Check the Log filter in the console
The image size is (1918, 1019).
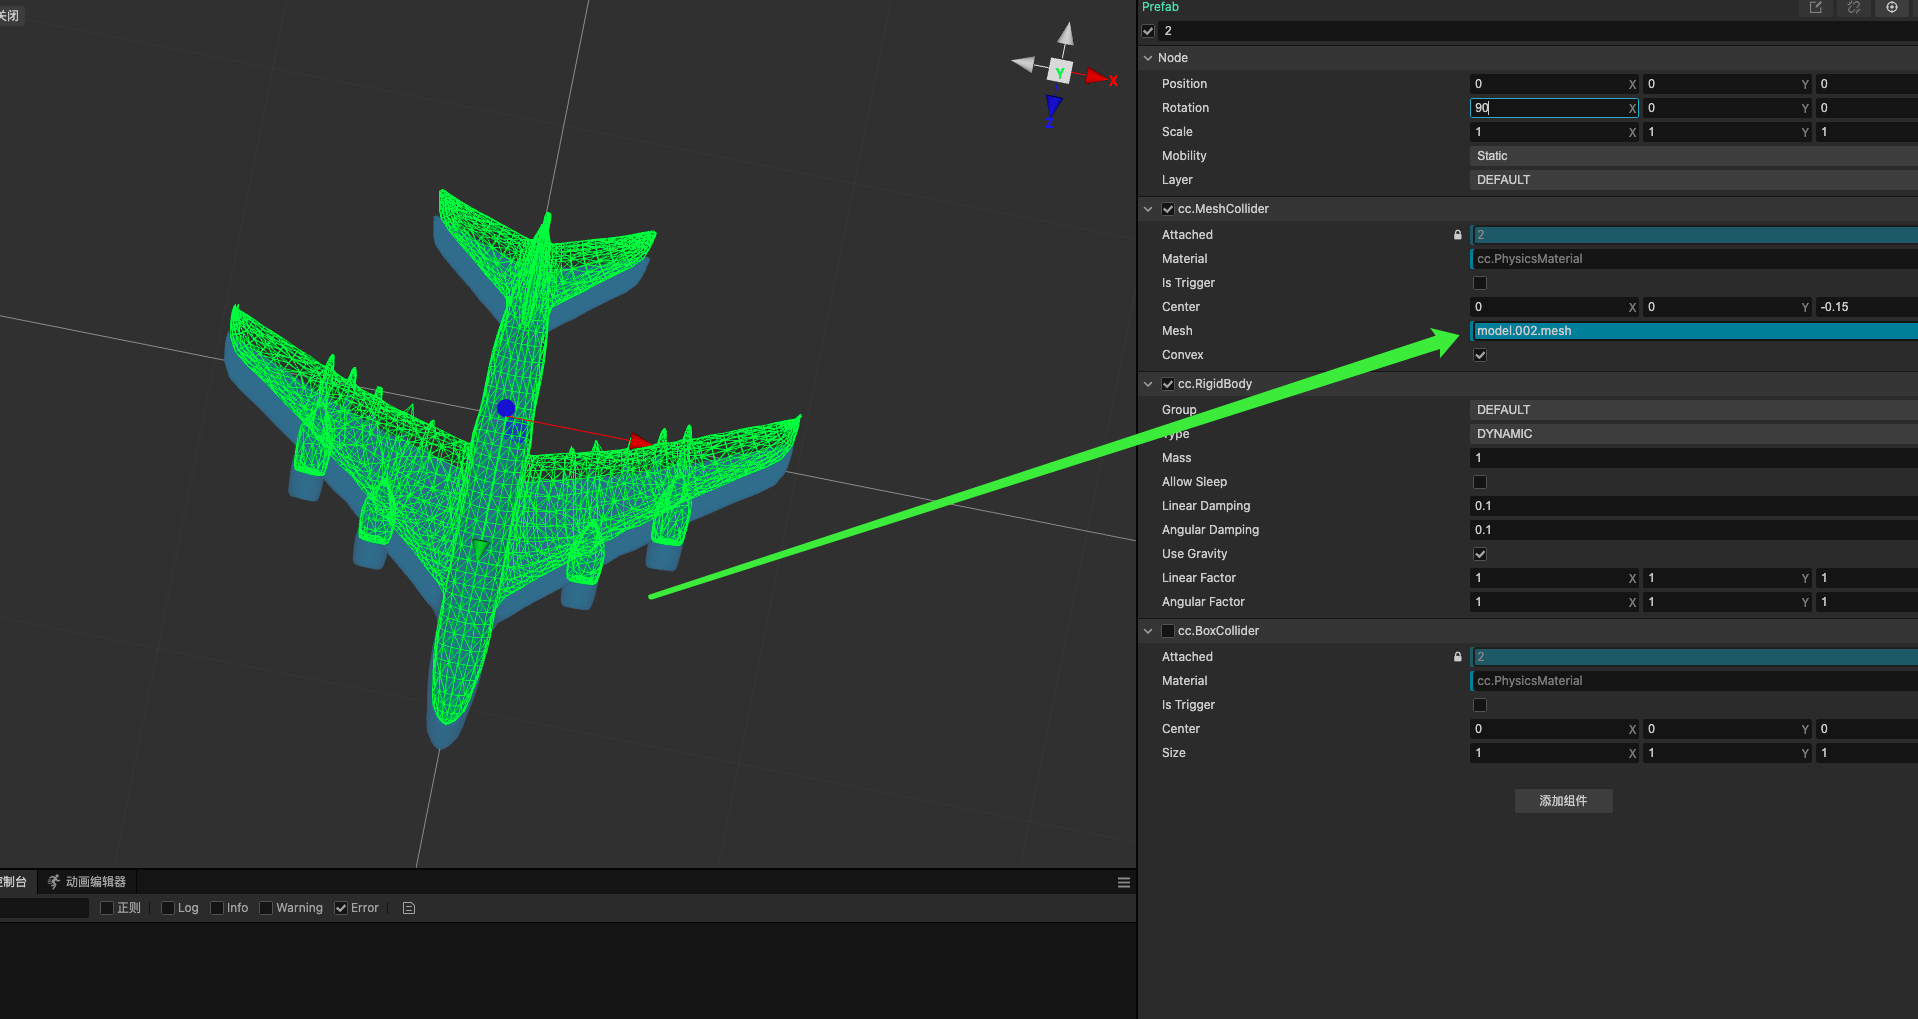[168, 908]
